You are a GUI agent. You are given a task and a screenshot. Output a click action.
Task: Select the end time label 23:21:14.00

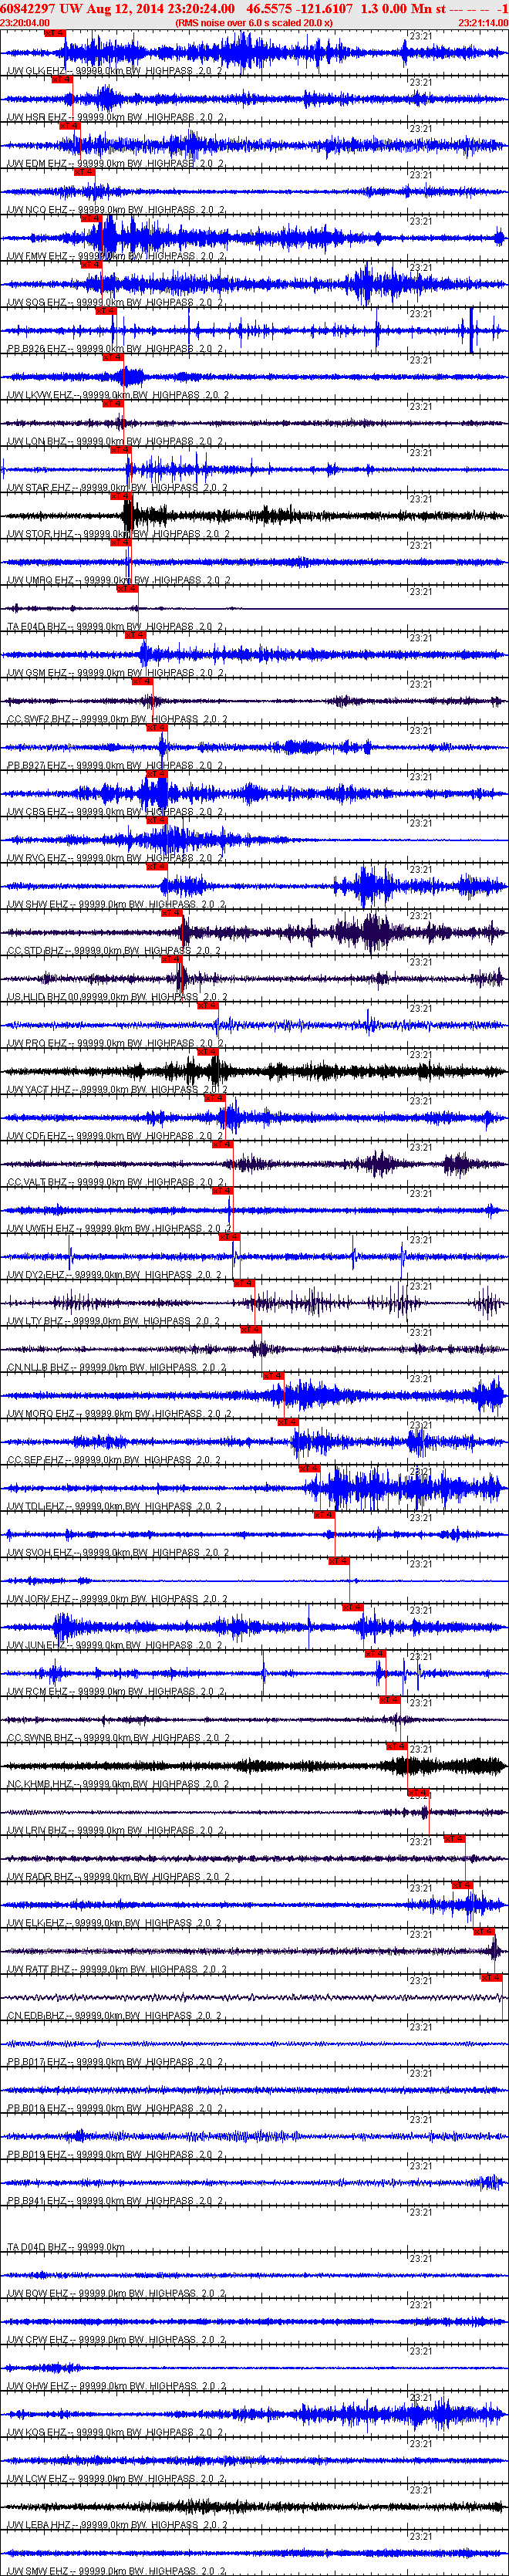pyautogui.click(x=483, y=22)
